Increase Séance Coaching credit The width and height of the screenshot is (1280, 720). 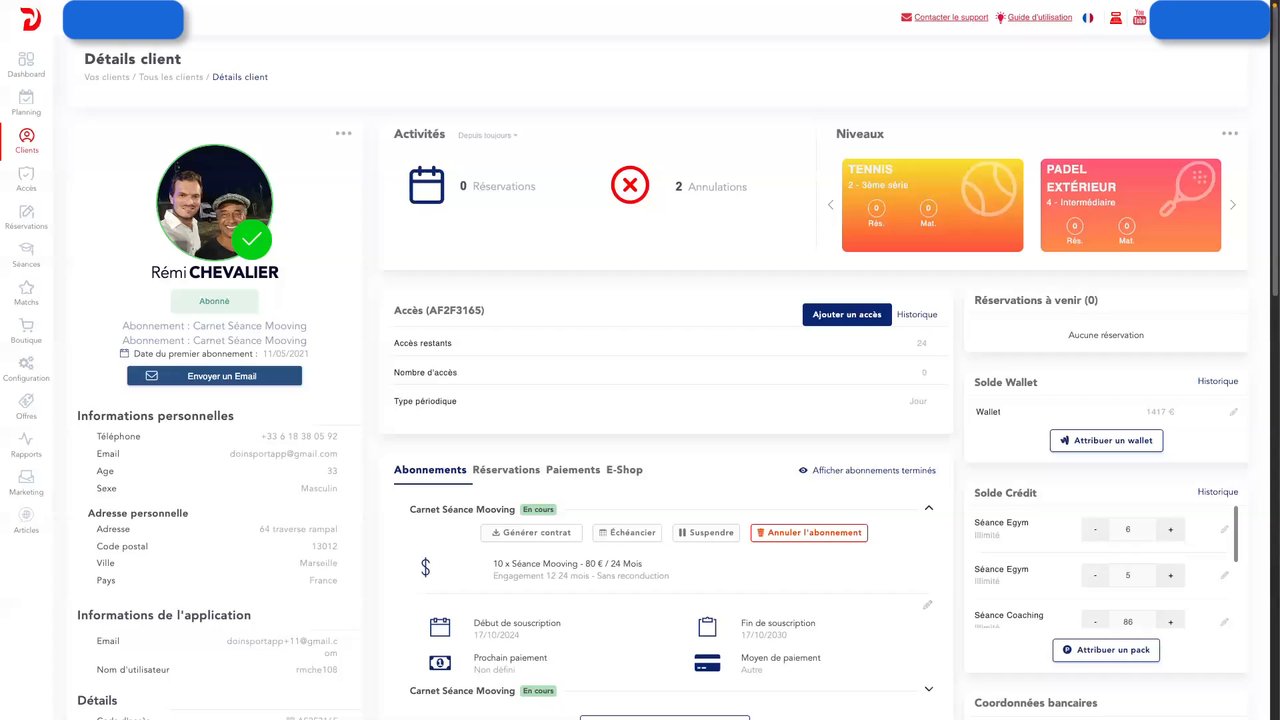pyautogui.click(x=1171, y=621)
